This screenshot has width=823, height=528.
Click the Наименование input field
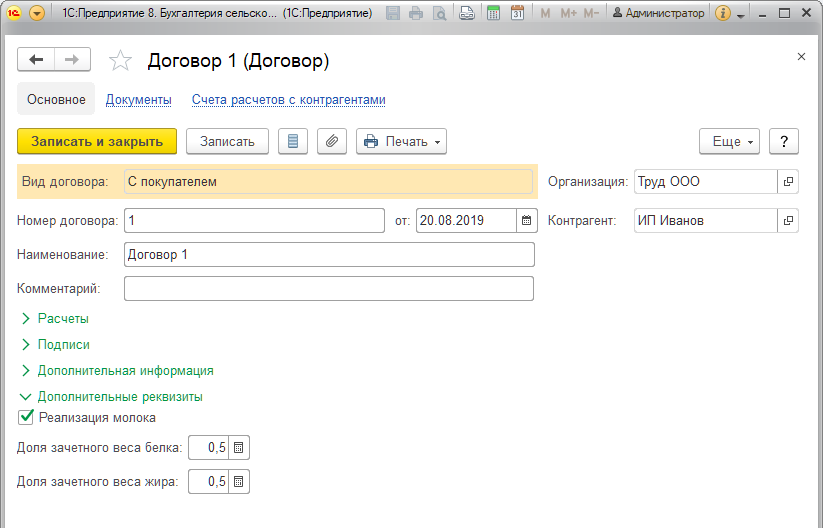click(x=330, y=255)
